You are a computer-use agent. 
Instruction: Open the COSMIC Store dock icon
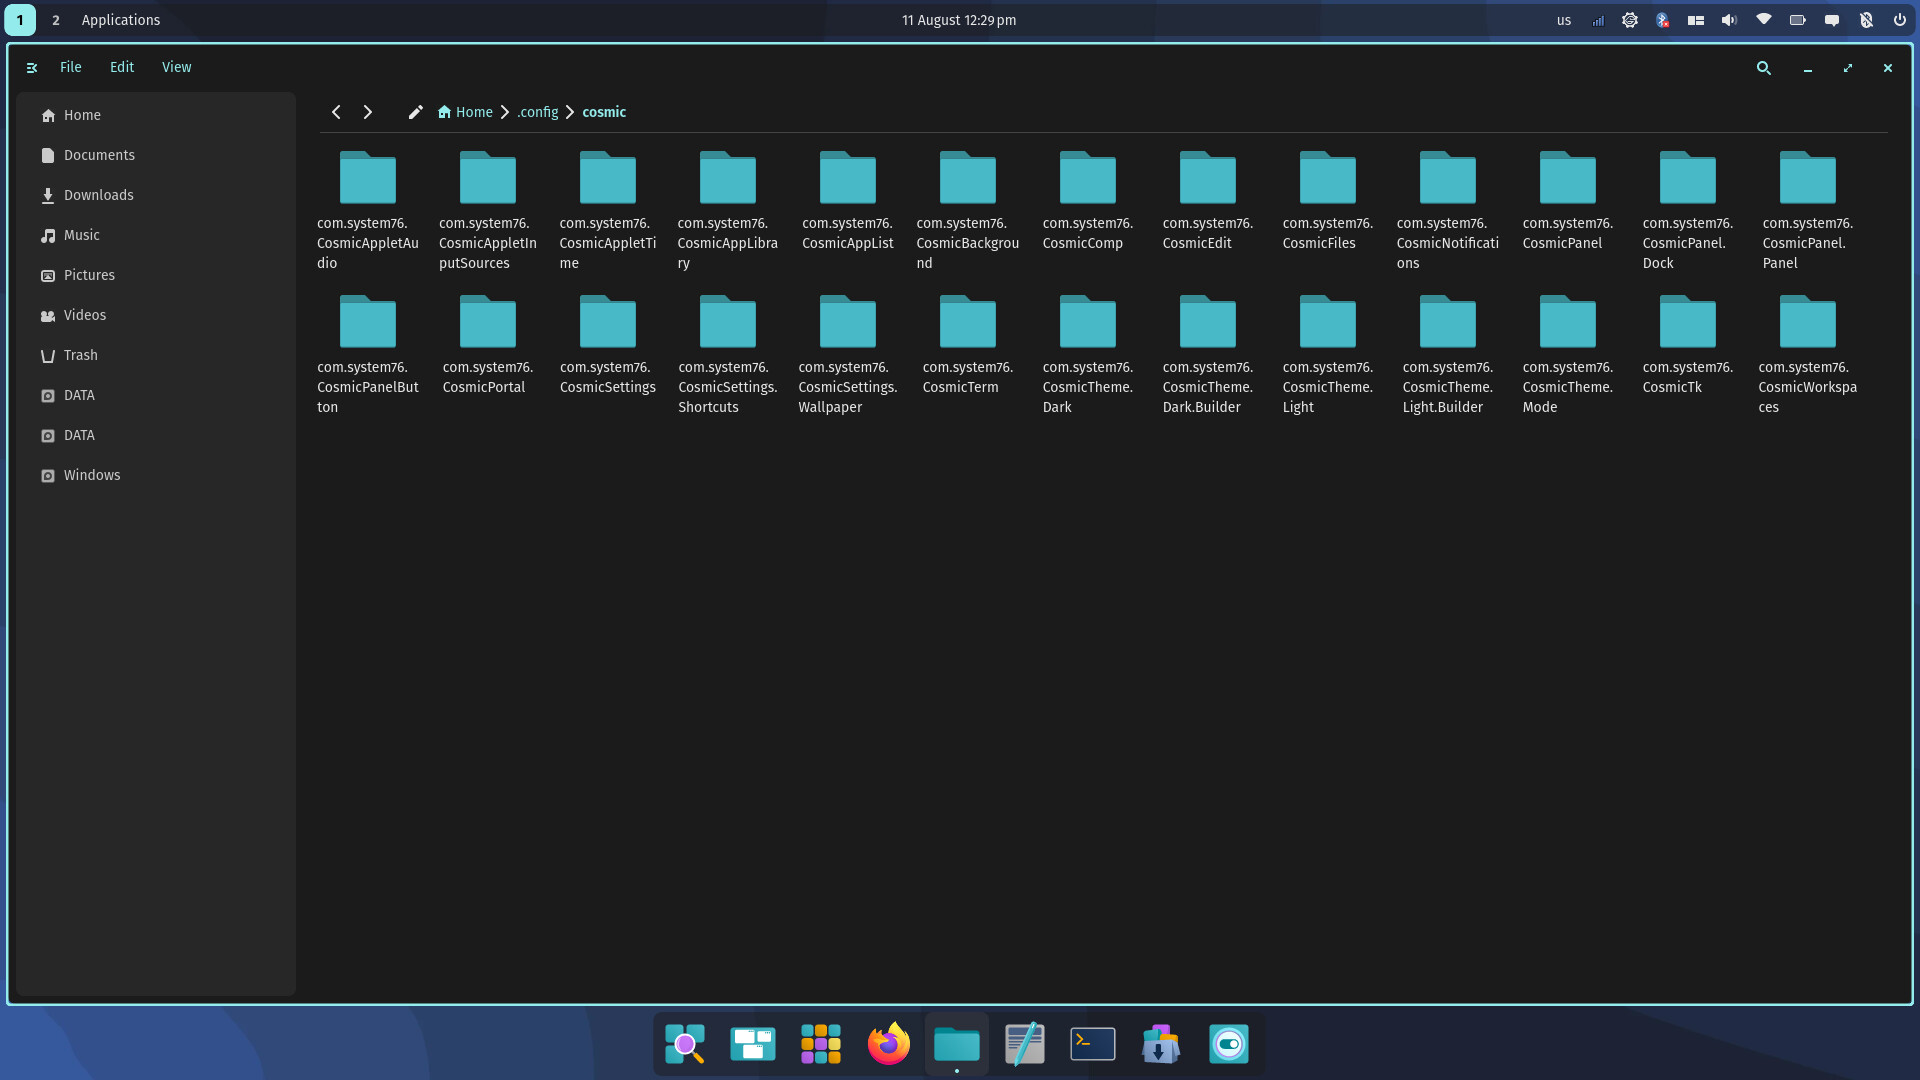(1161, 1044)
